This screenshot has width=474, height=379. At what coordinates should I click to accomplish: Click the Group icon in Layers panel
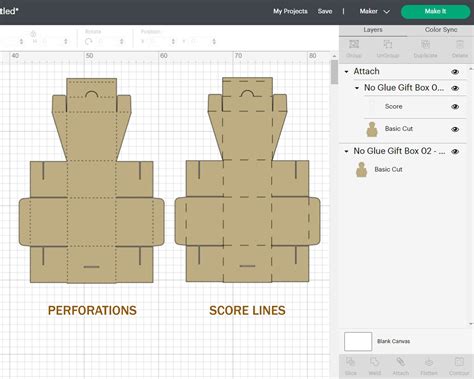coord(354,44)
